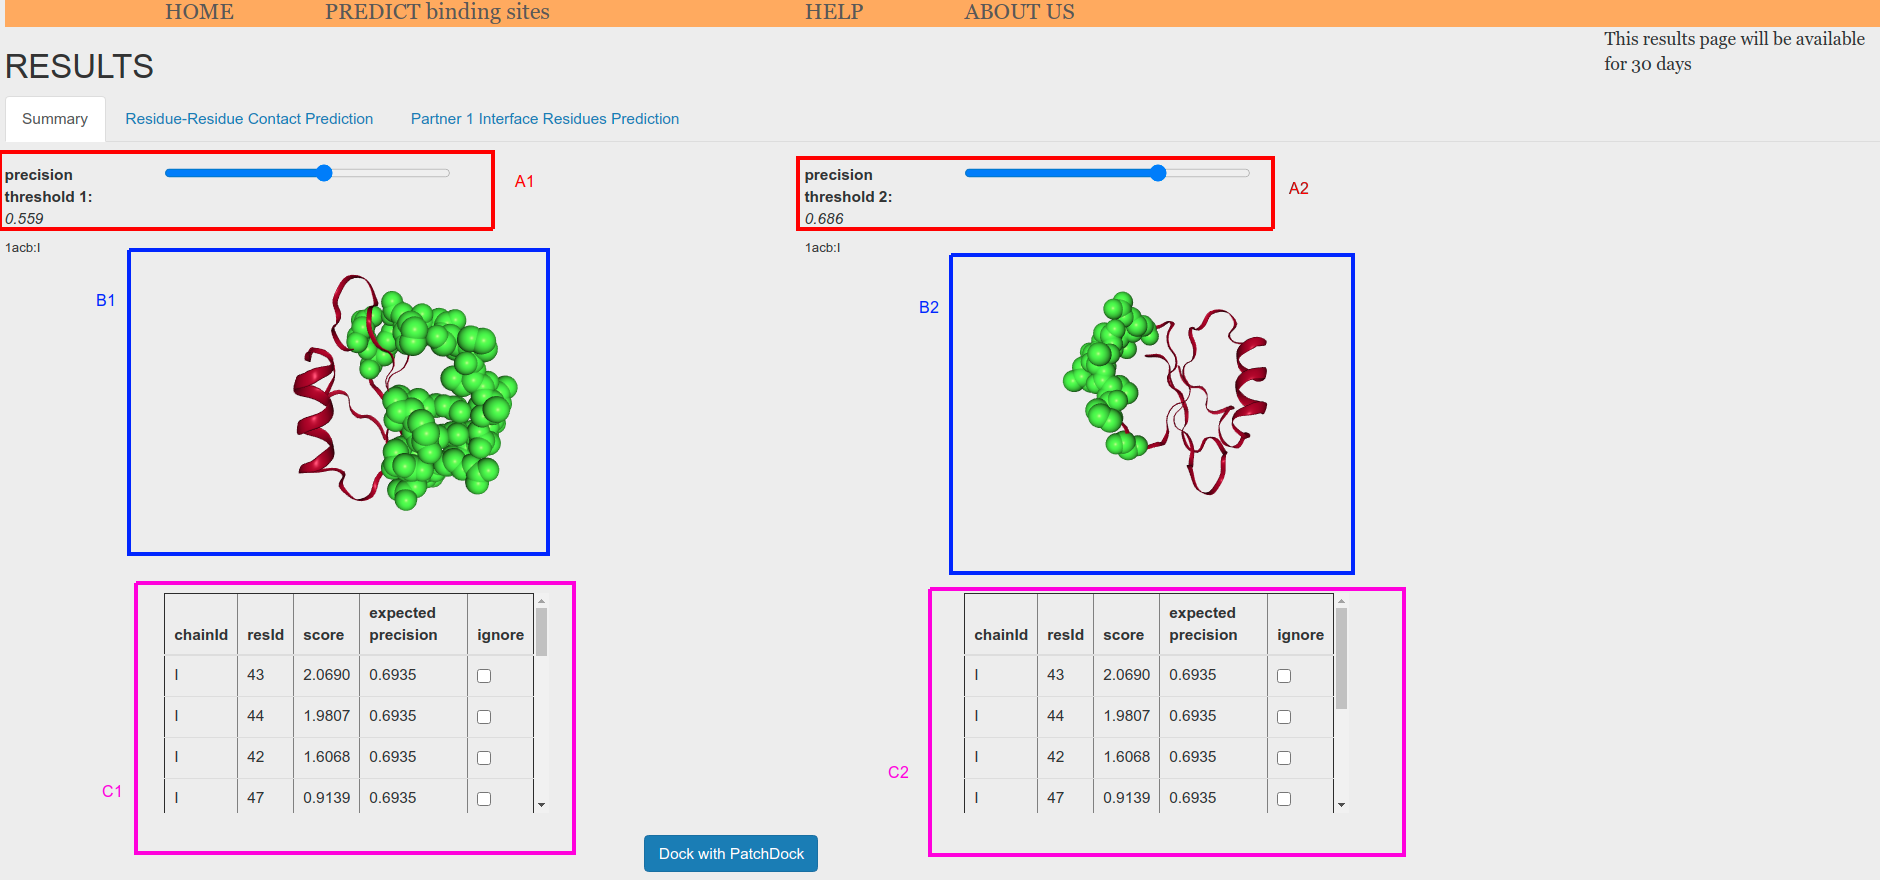Click the right 1acb:I structure label

point(823,248)
